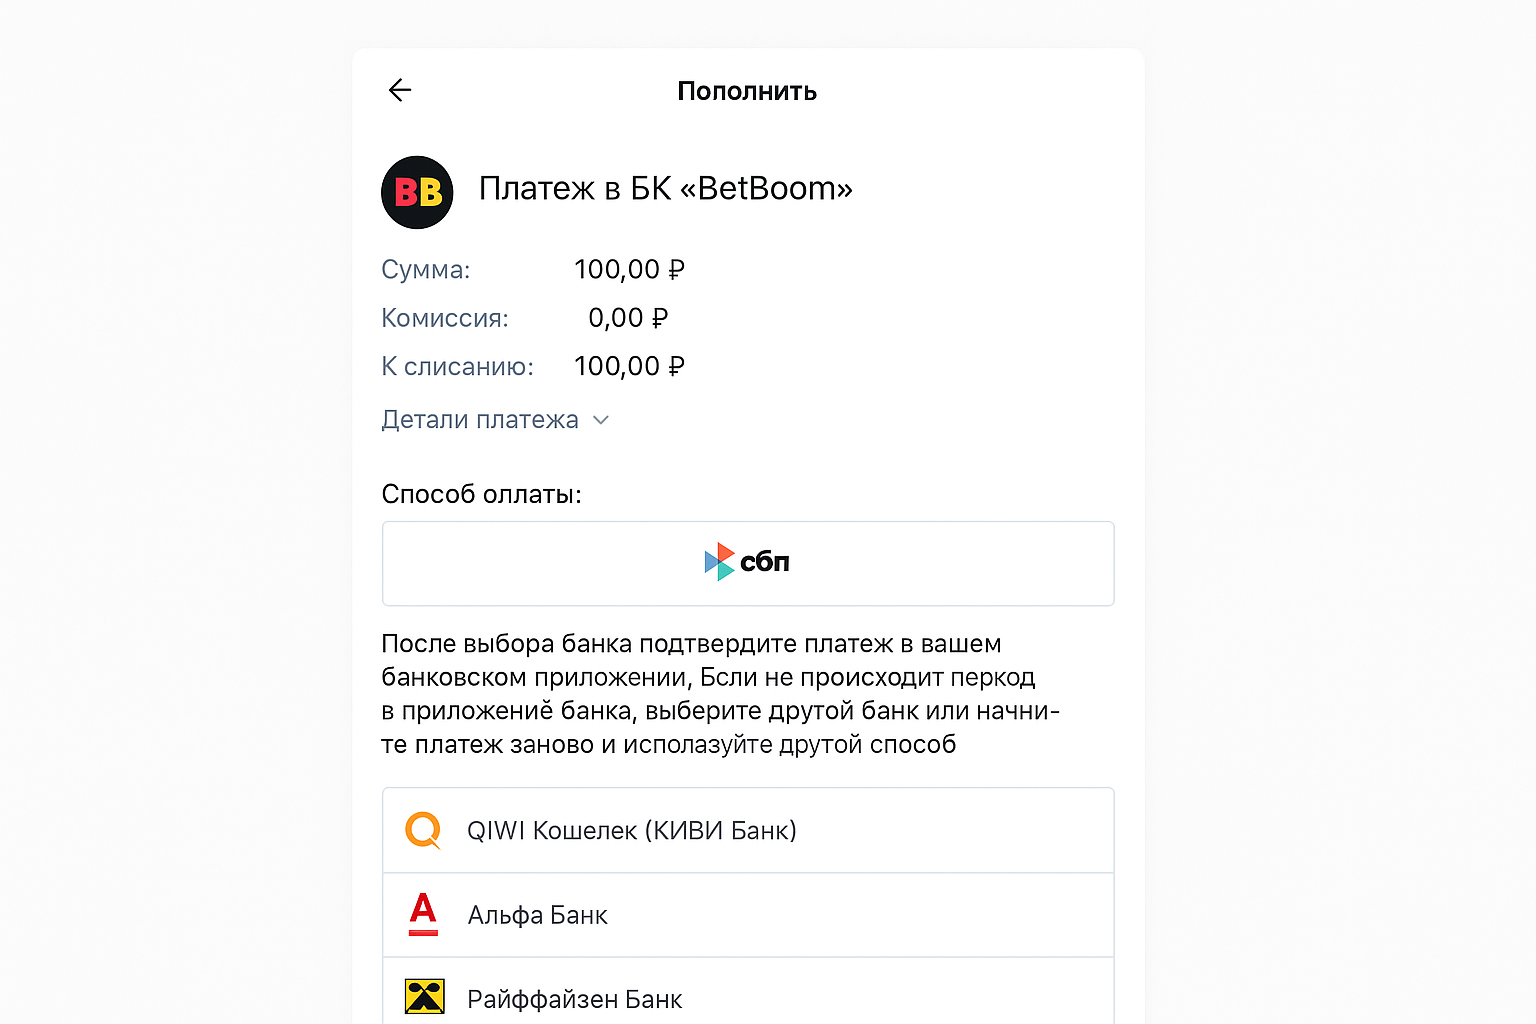
Task: Click the colorful triangles of the СБП emblem
Action: 719,562
